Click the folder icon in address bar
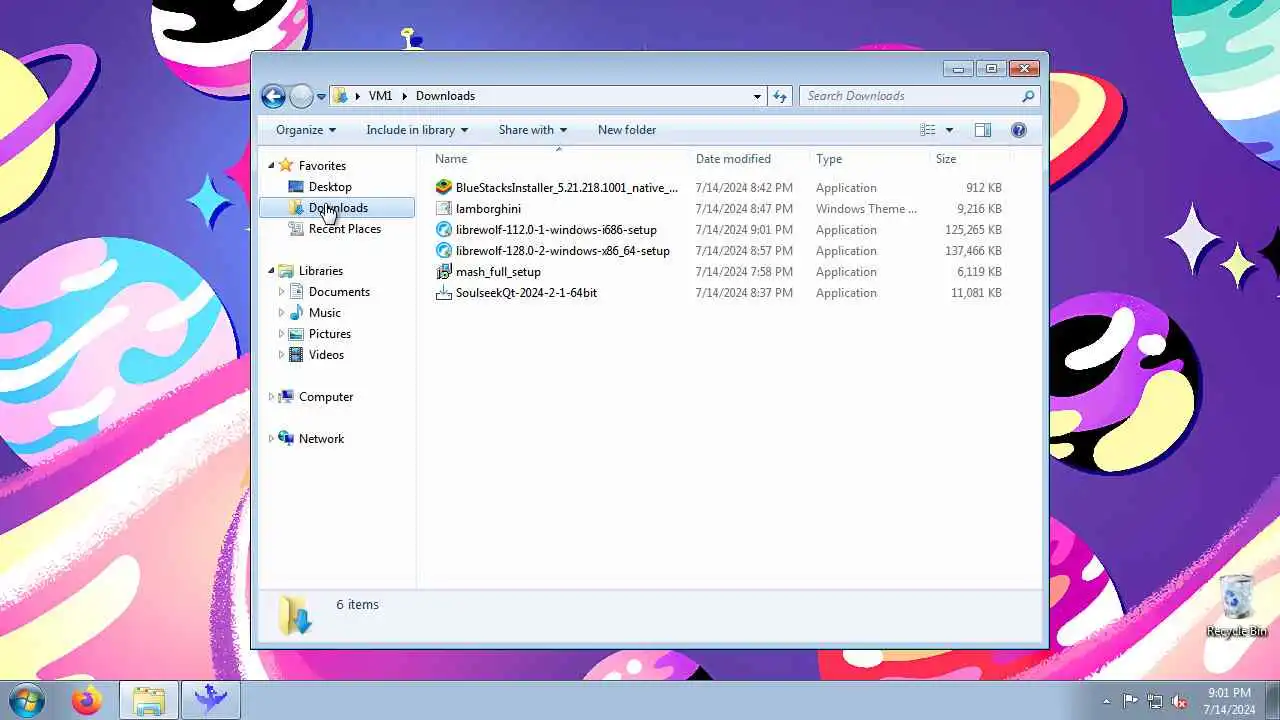The width and height of the screenshot is (1280, 720). pyautogui.click(x=340, y=96)
